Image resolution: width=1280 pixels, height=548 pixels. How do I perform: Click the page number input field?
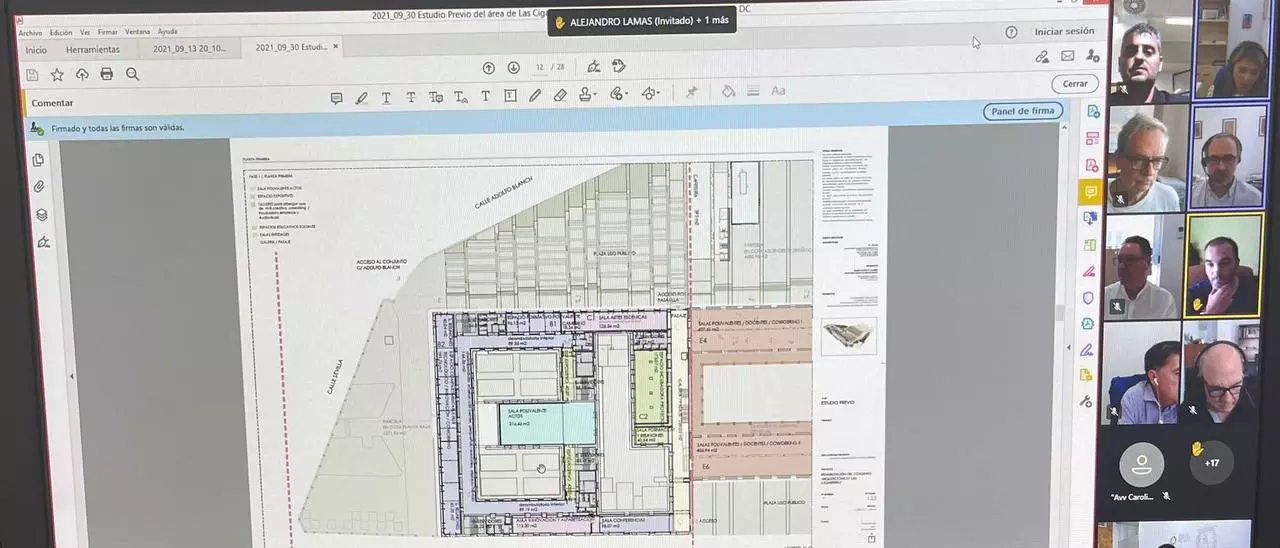[540, 67]
